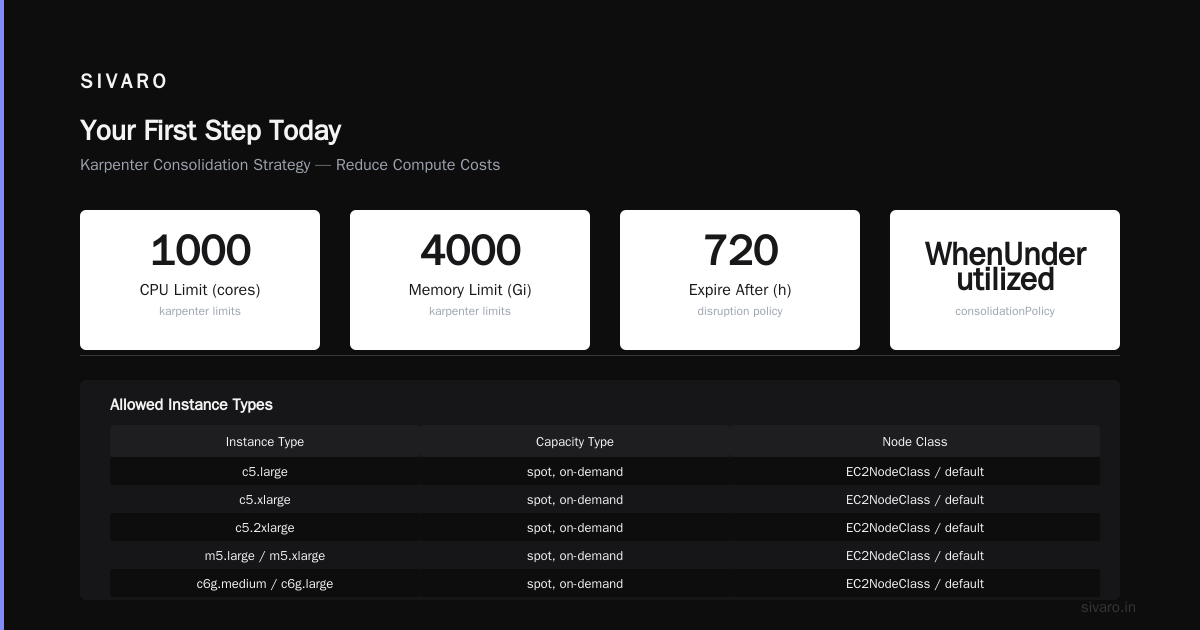Click node class in the m5.large row
Image resolution: width=1200 pixels, height=630 pixels.
pos(915,555)
